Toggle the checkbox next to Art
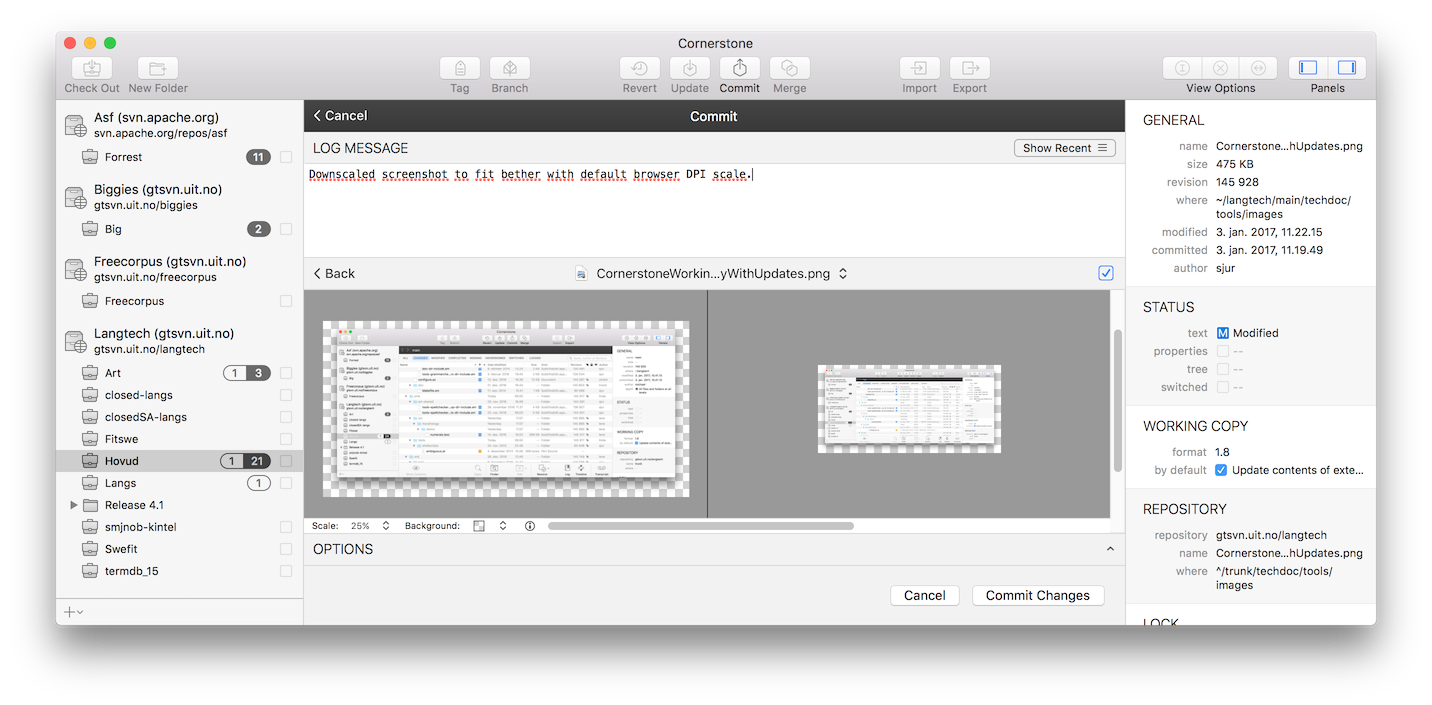This screenshot has height=705, width=1432. pos(286,373)
